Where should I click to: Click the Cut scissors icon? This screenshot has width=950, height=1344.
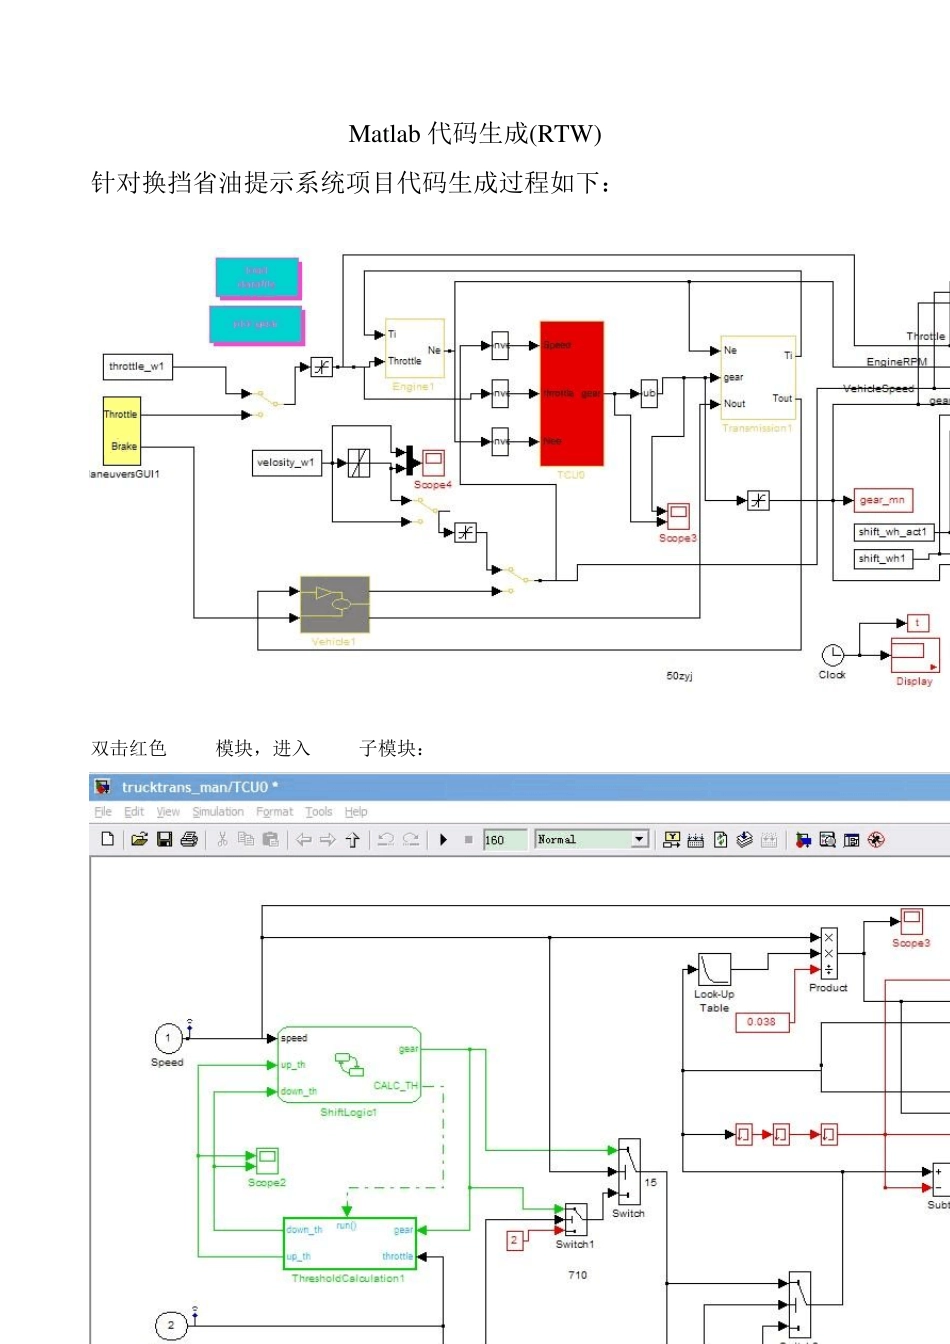click(222, 839)
